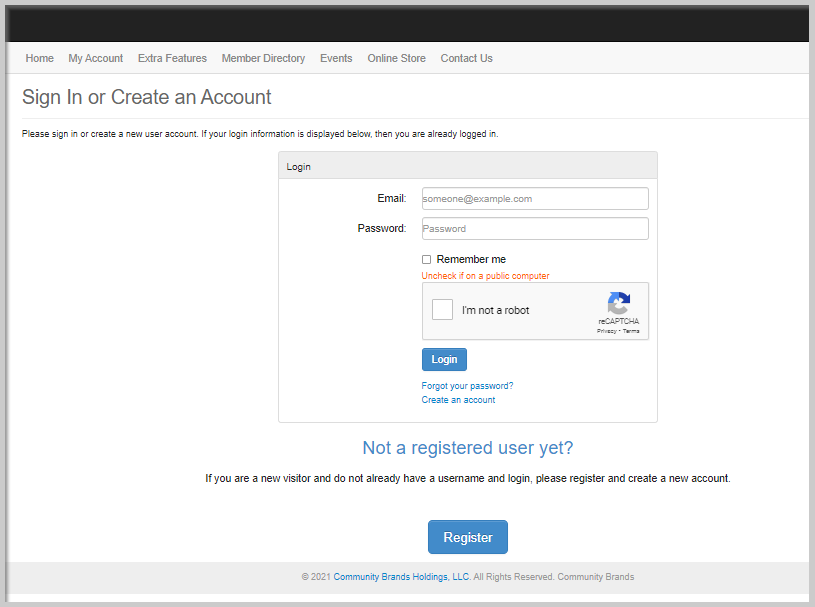Open the My Account menu item
This screenshot has height=607, width=815.
95,58
